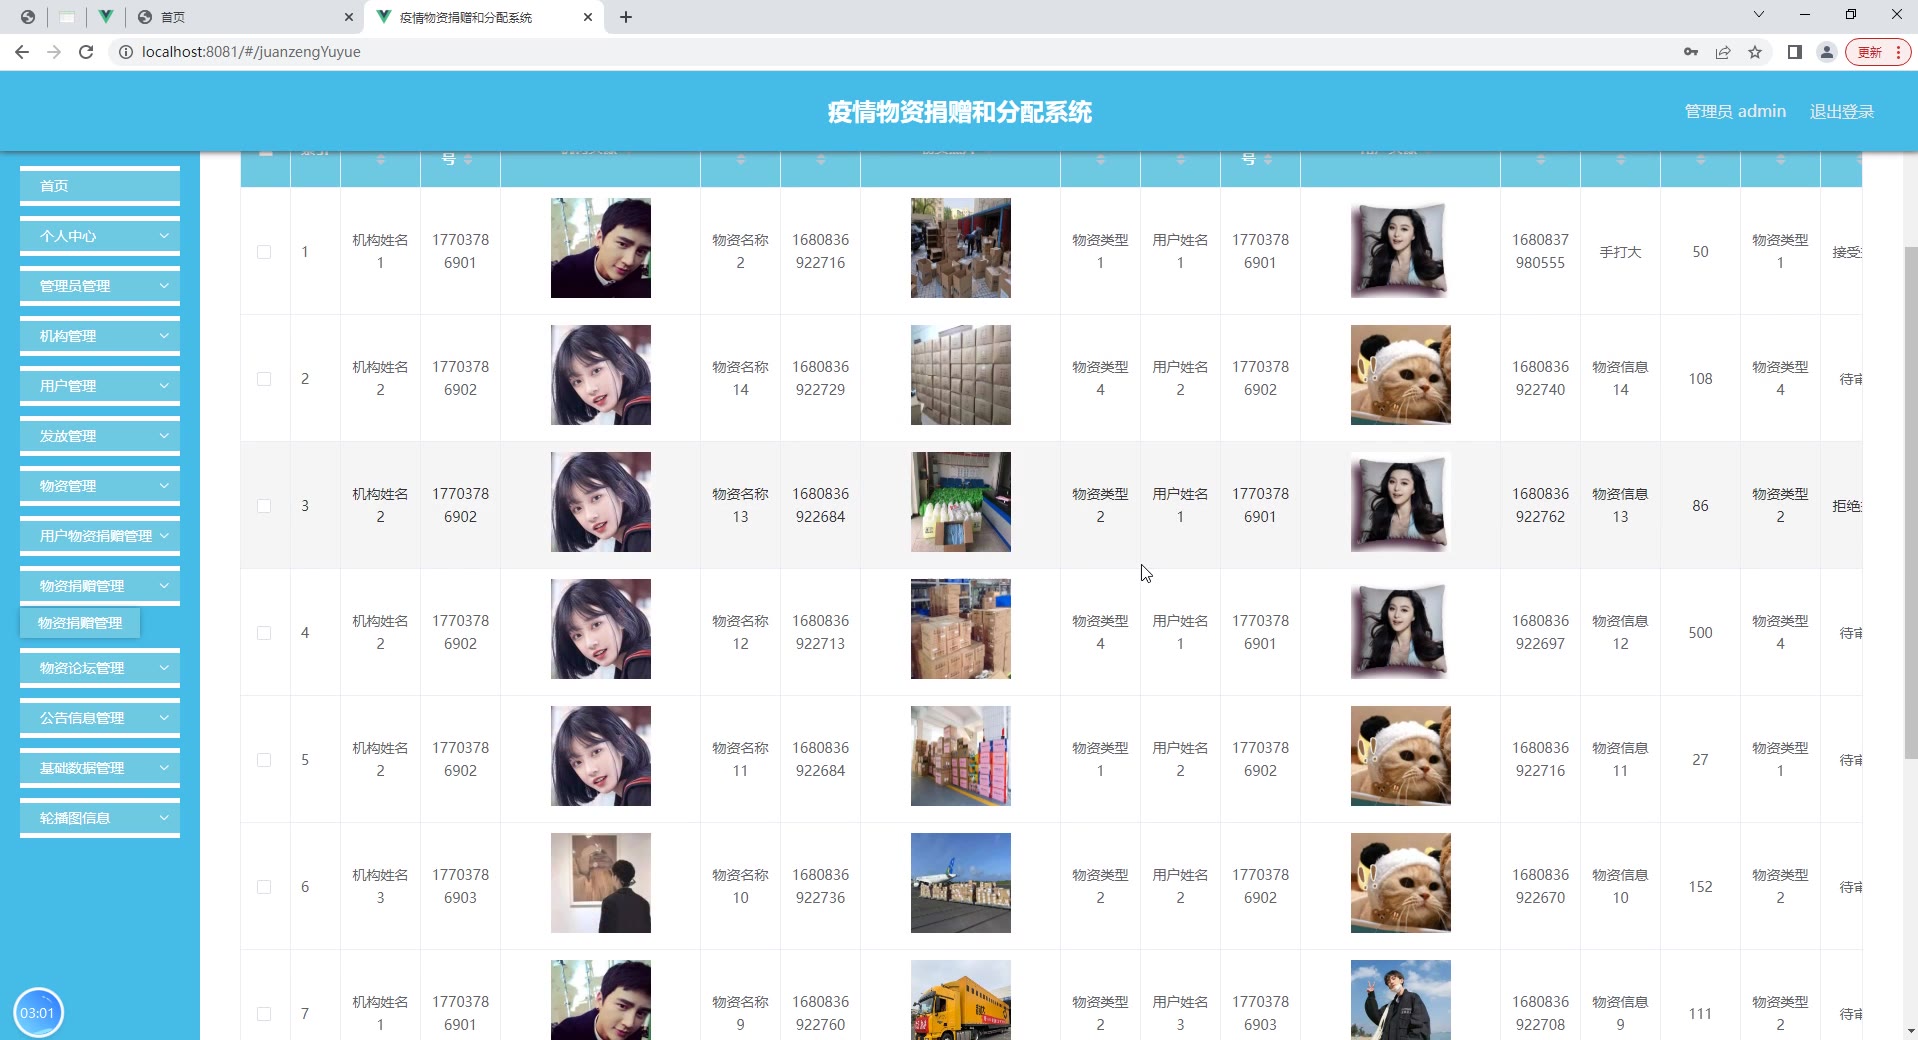The height and width of the screenshot is (1040, 1918).
Task: Collapse the 物资捐赠管理 parent menu
Action: tap(100, 586)
